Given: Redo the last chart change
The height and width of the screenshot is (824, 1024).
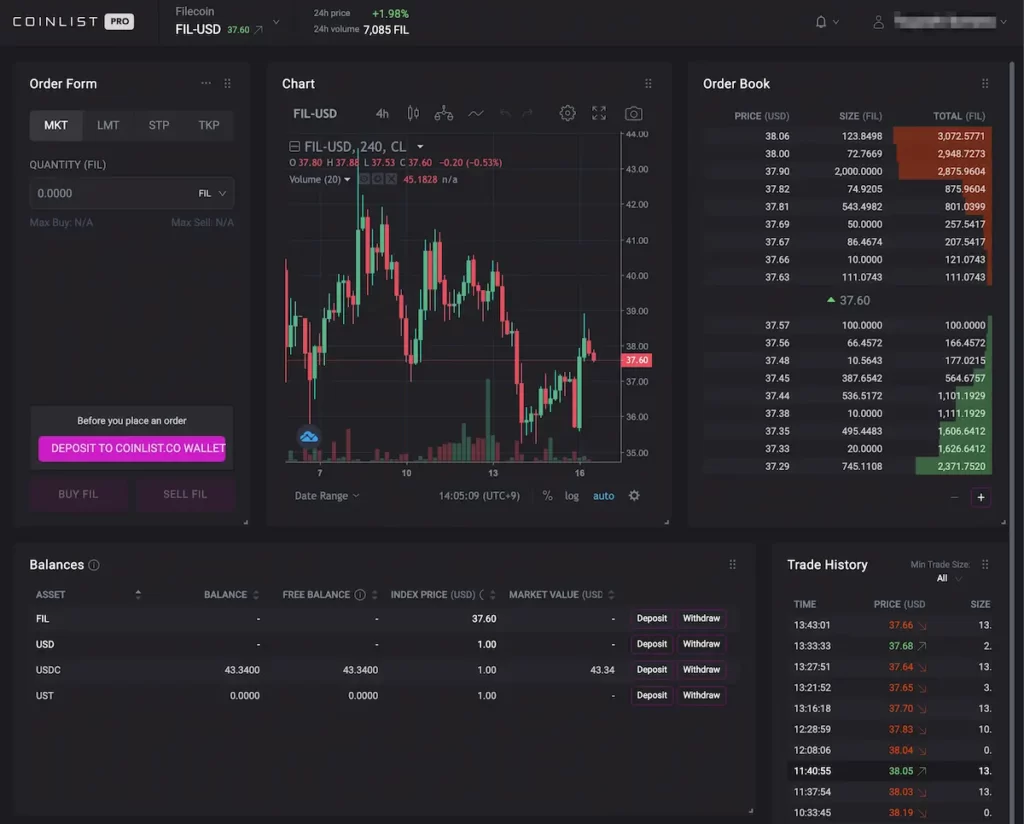Looking at the screenshot, I should coord(528,114).
